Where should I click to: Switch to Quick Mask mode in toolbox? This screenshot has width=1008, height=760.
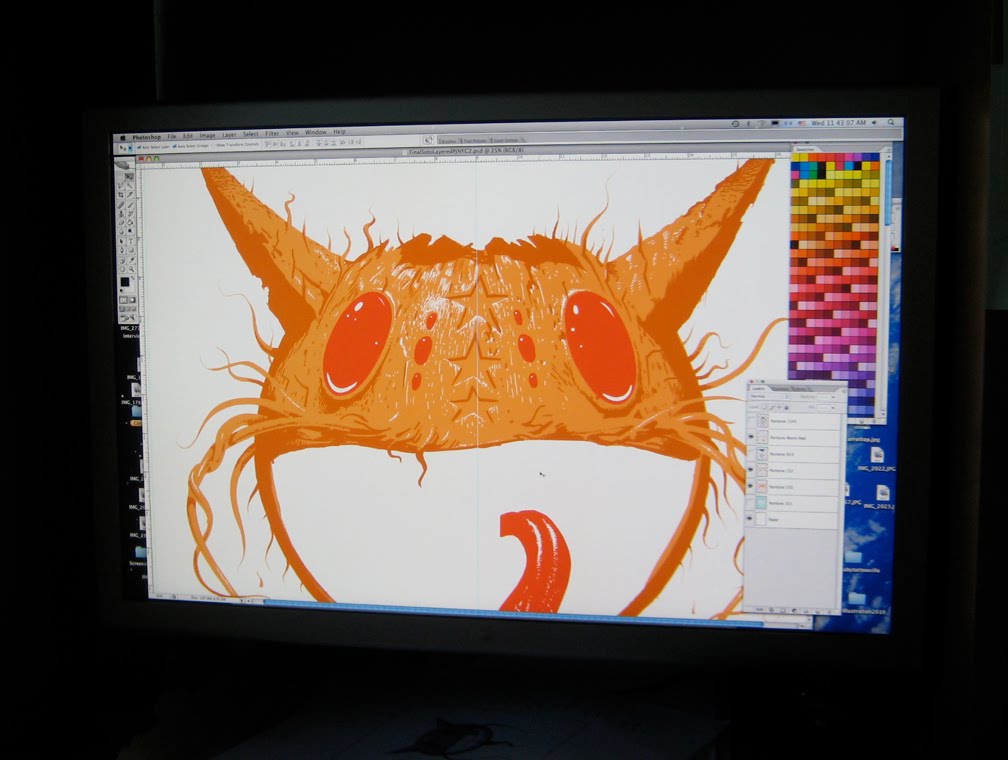tap(132, 300)
